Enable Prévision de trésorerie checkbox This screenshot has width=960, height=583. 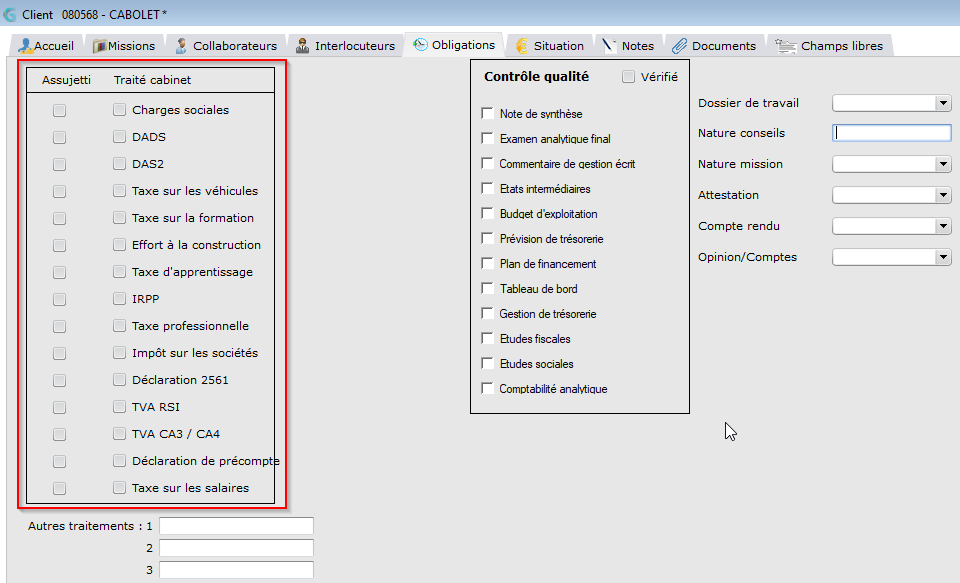point(487,238)
